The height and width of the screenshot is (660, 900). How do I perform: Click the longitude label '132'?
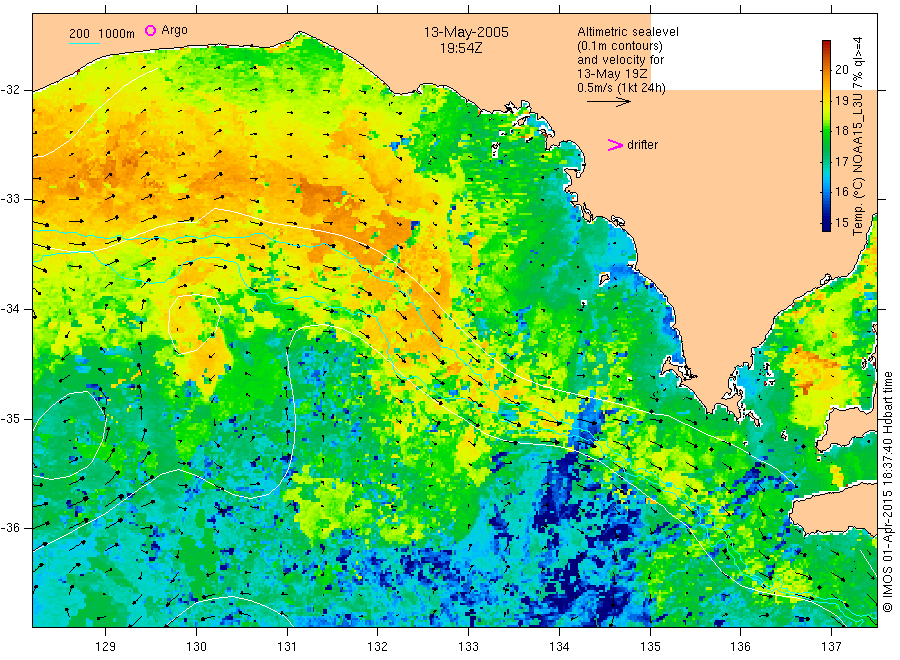pos(378,647)
